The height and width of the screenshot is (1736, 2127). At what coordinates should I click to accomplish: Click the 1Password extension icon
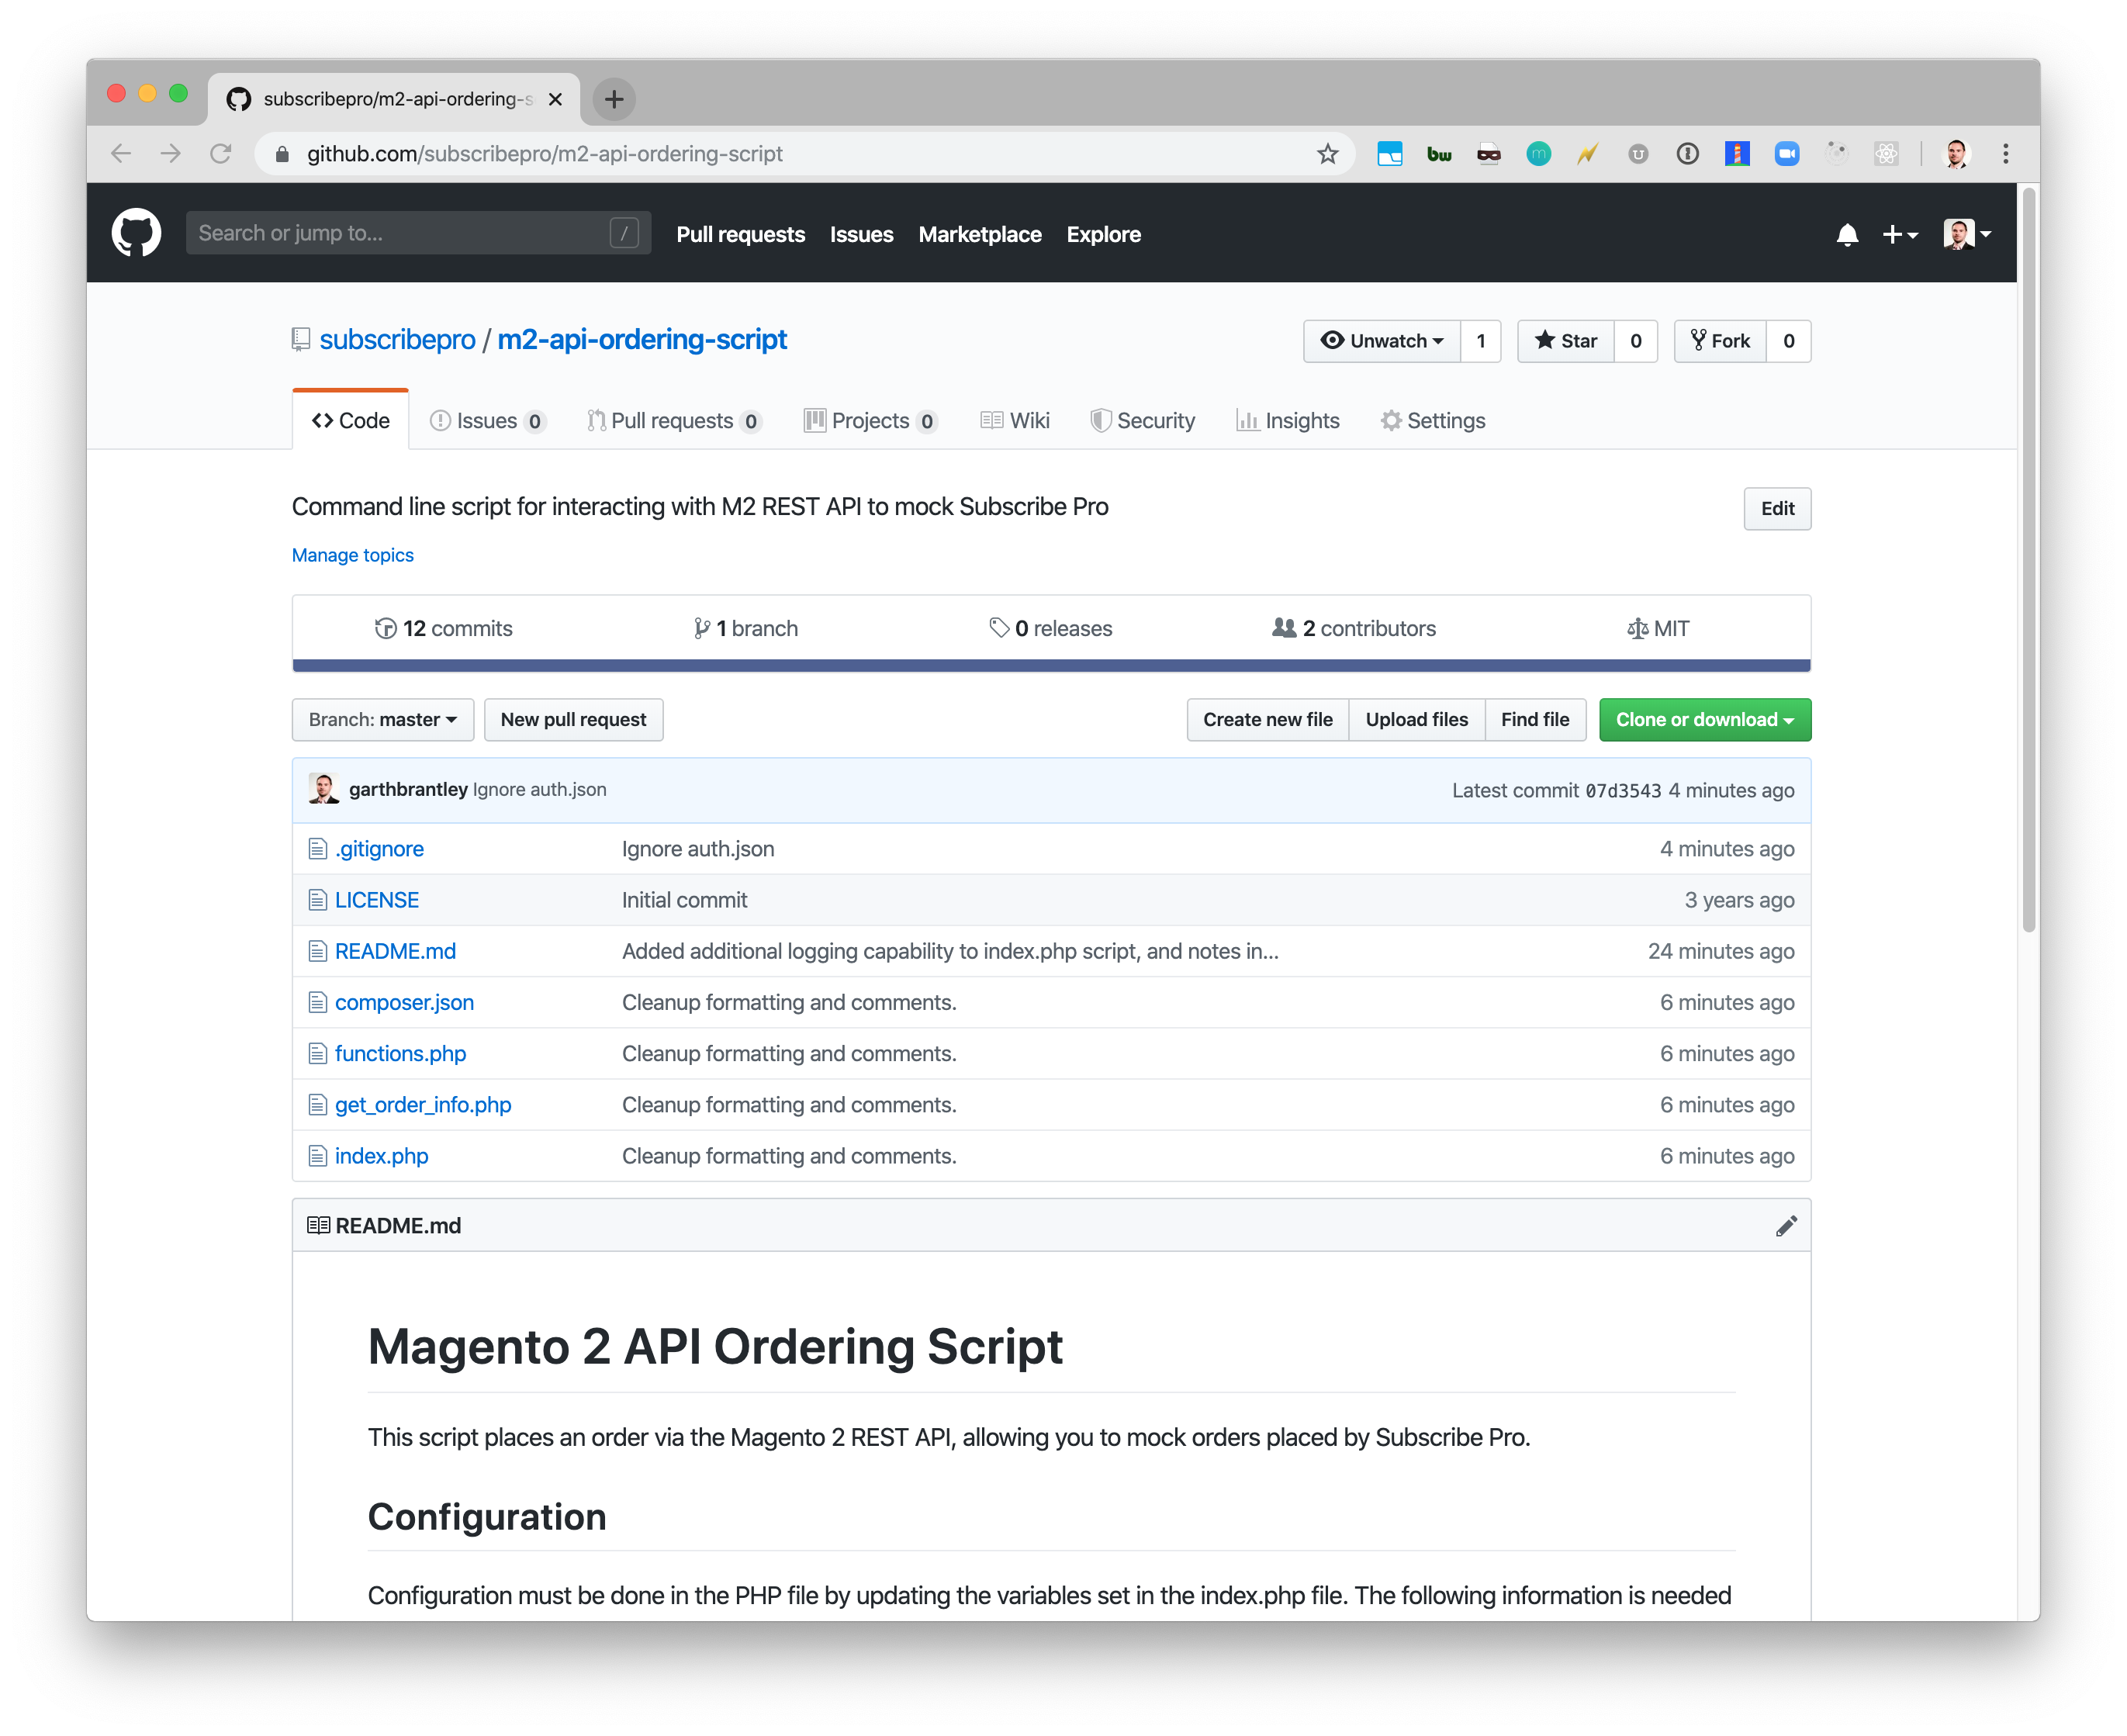click(x=1687, y=153)
